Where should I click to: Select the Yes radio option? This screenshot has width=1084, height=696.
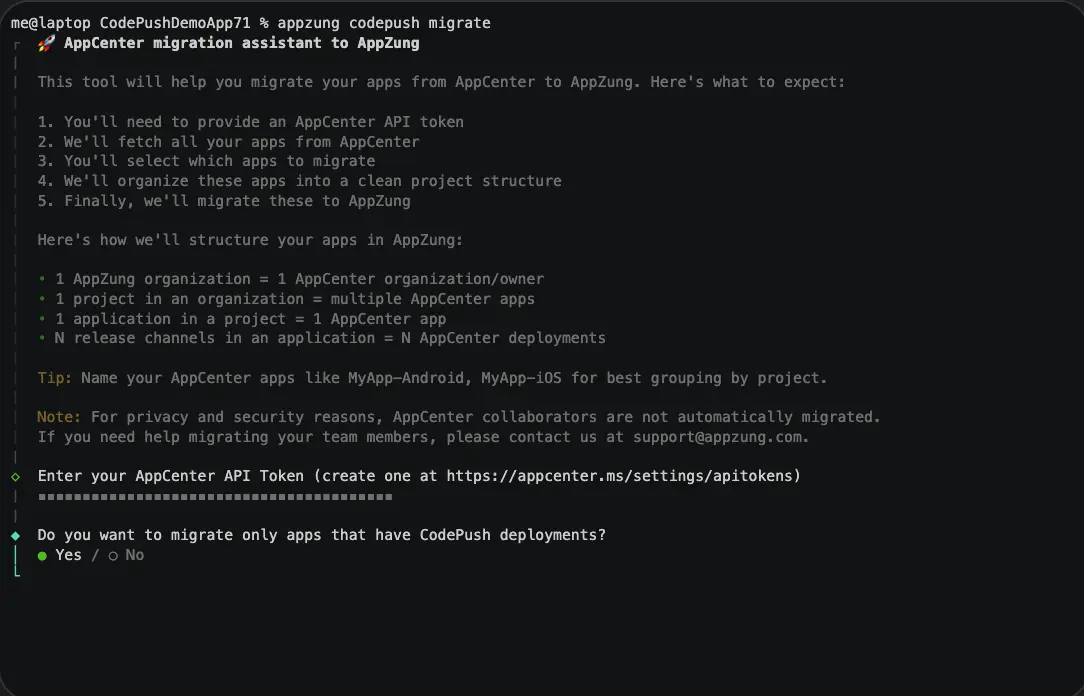tap(59, 555)
